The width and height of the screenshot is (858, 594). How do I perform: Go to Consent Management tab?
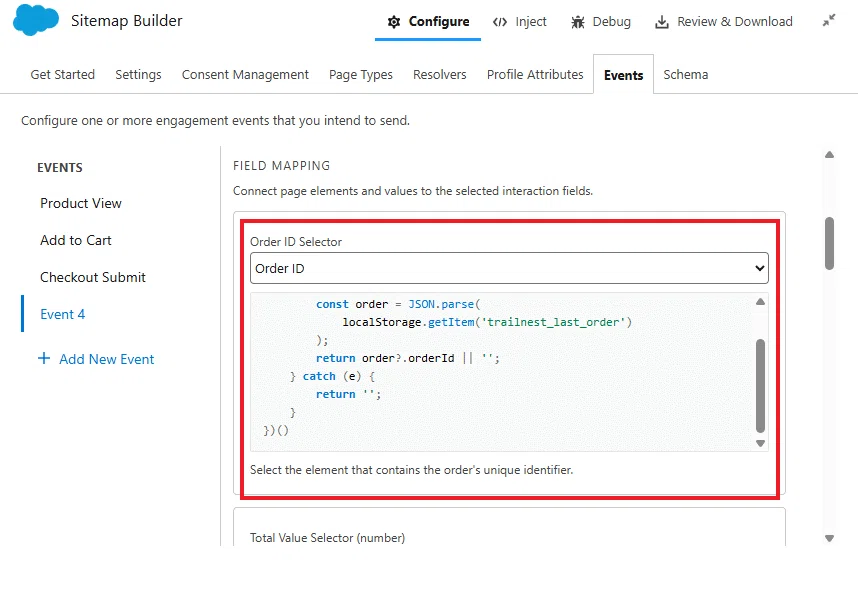click(x=245, y=74)
